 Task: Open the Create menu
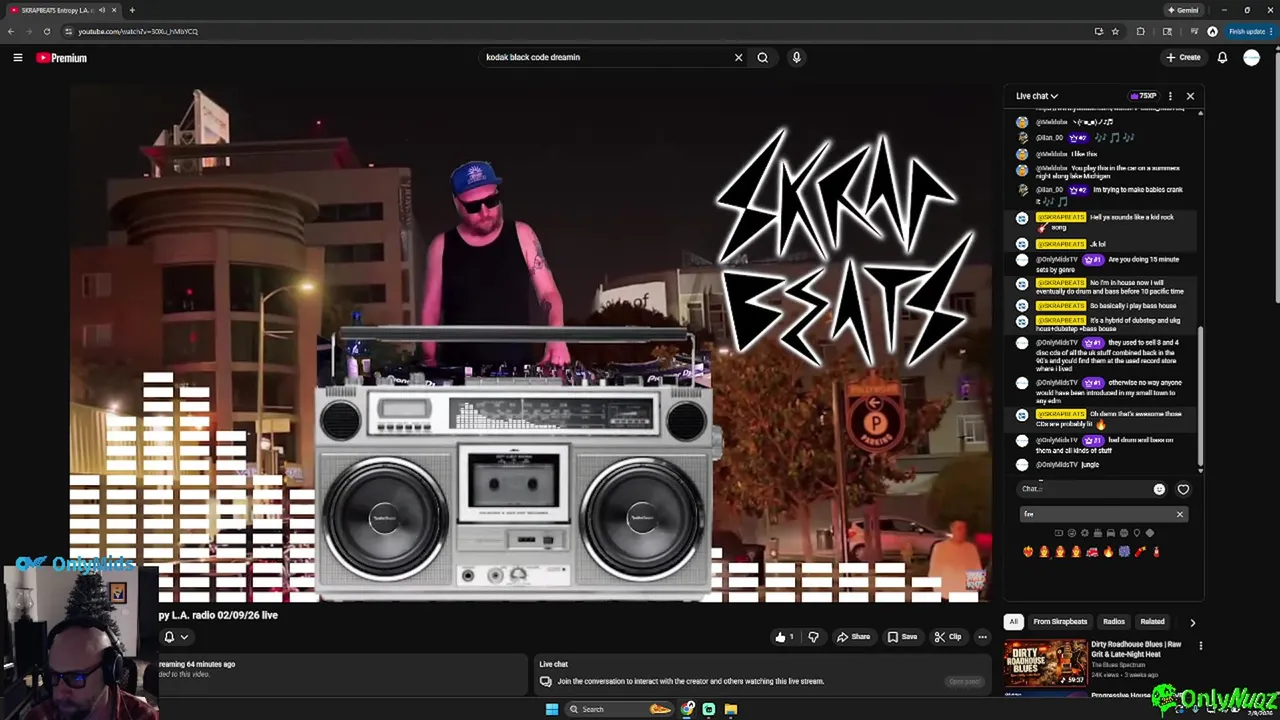click(1183, 57)
